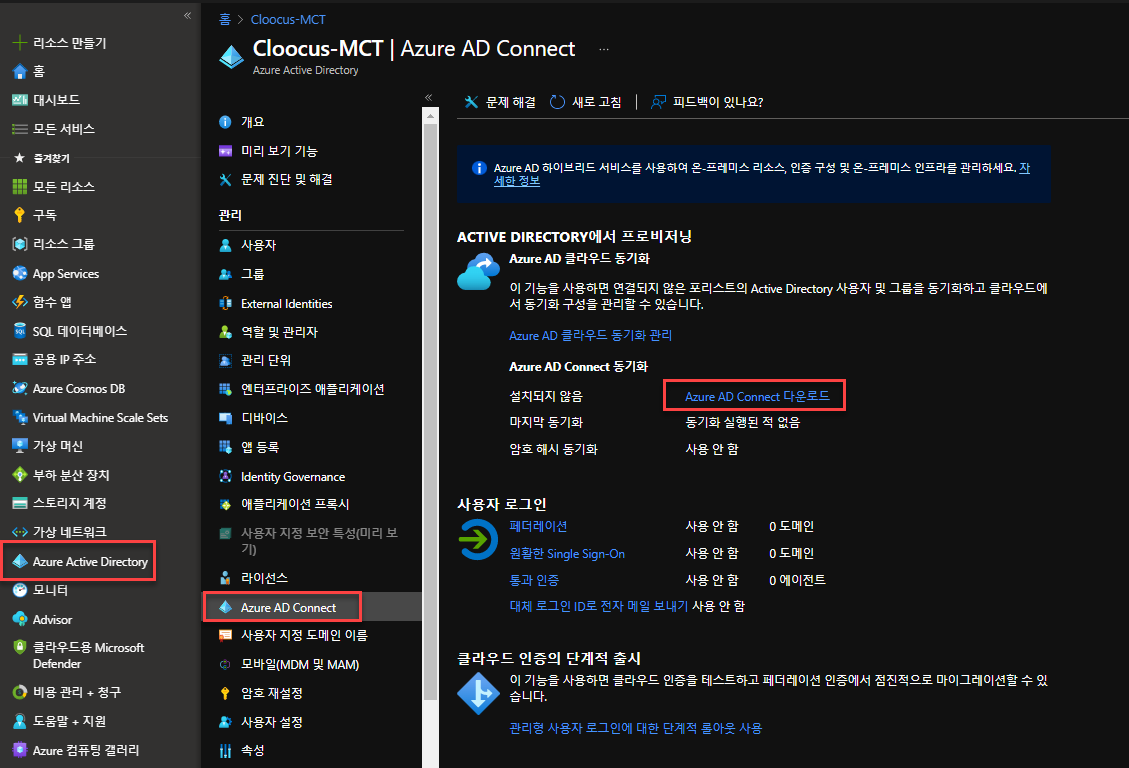
Task: Open 엔터프라이즈 애플리케이션 menu item
Action: point(311,389)
